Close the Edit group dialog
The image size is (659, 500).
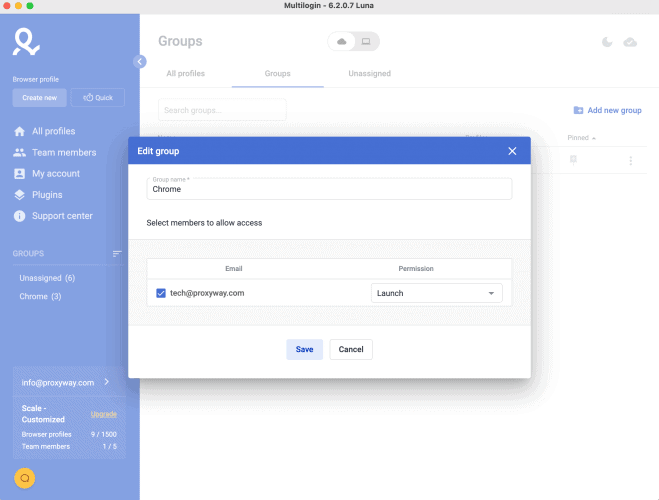coord(512,151)
